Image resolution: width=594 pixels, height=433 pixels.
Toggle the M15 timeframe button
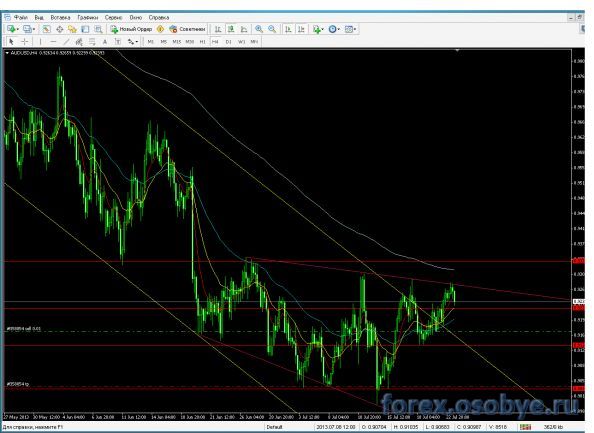(x=177, y=42)
